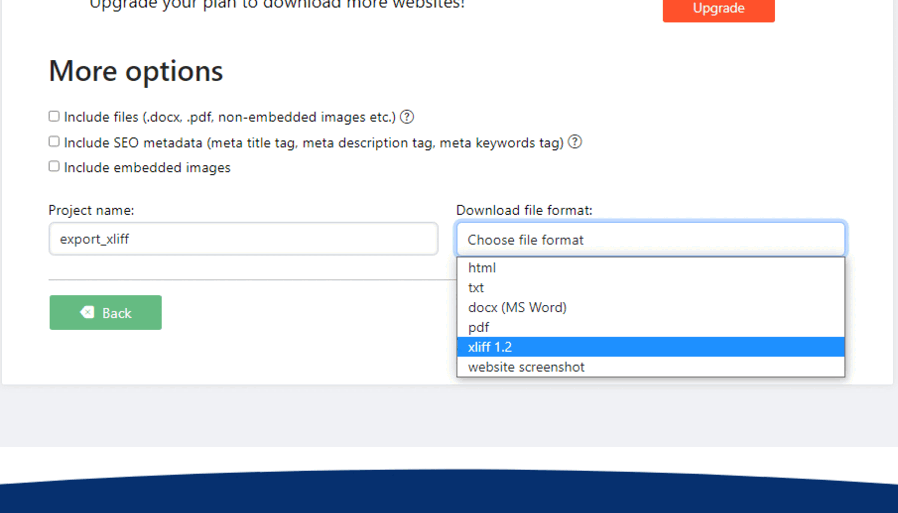Select pdf in the format dropdown
The image size is (898, 513).
pos(479,327)
